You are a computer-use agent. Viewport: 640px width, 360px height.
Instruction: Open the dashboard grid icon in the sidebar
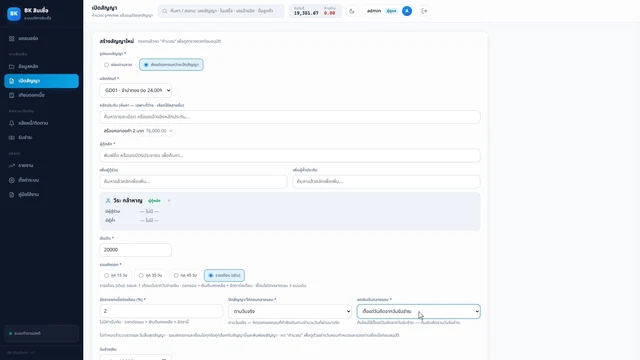[x=11, y=38]
